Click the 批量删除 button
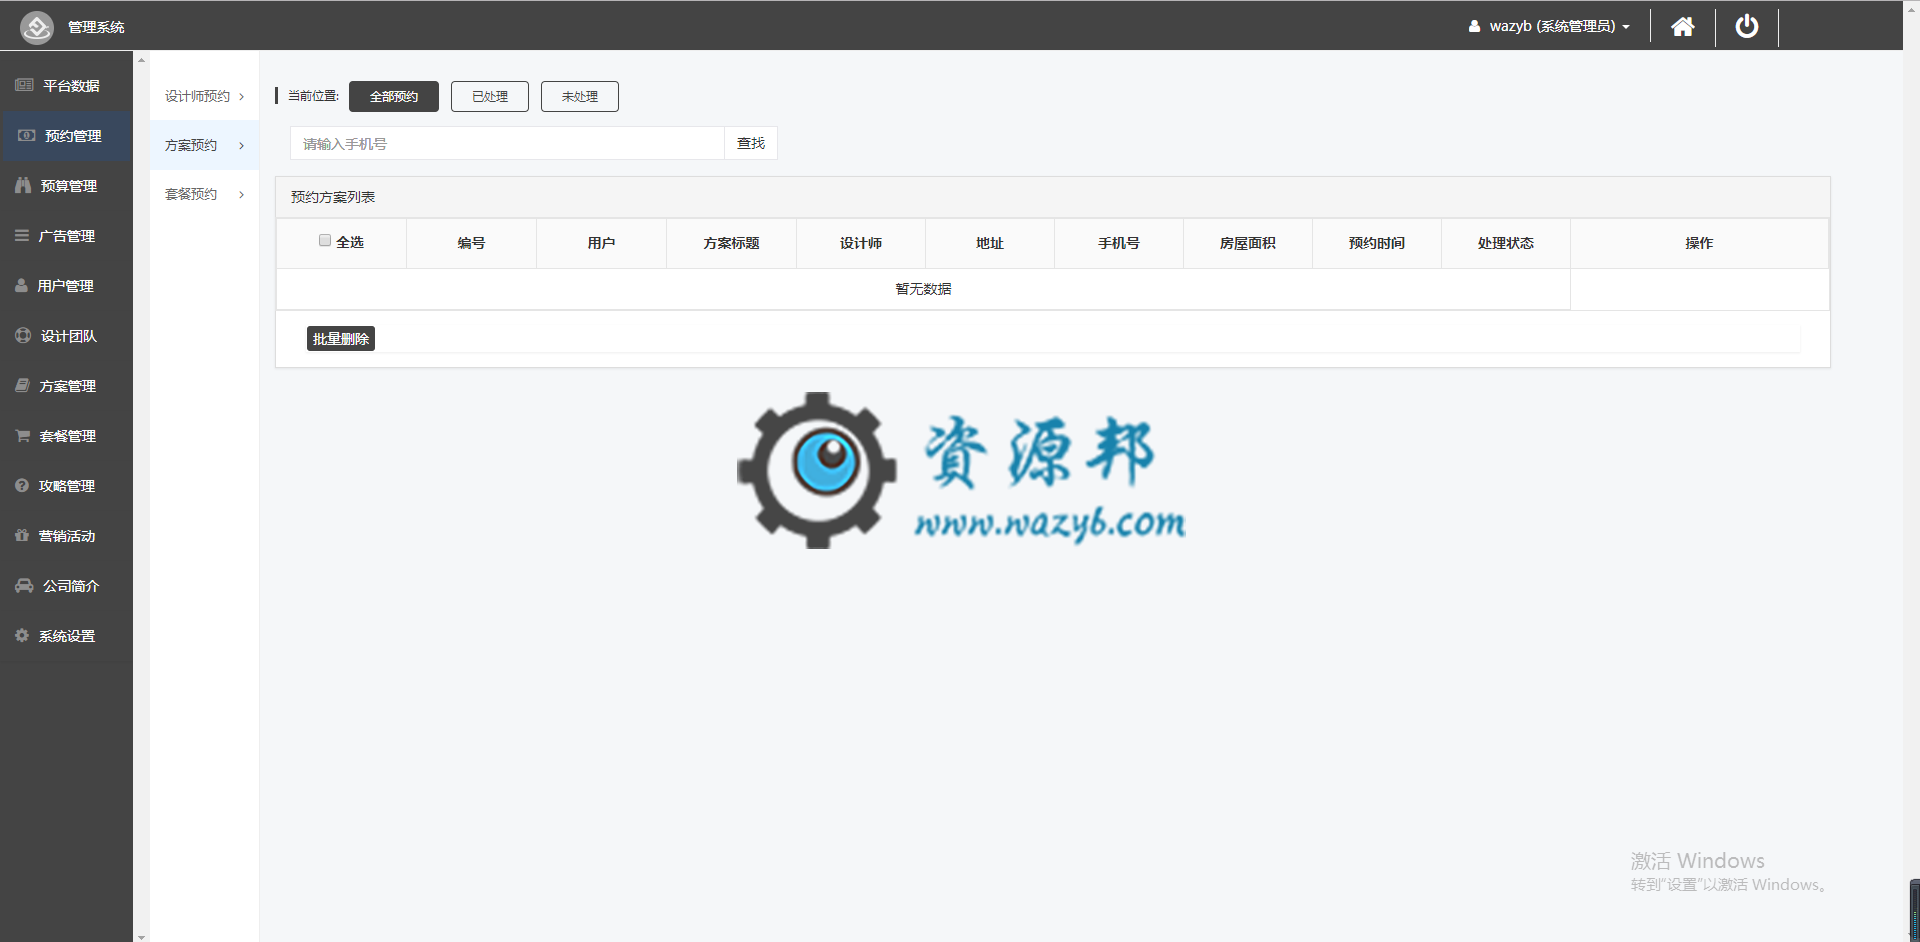This screenshot has width=1920, height=942. 341,339
